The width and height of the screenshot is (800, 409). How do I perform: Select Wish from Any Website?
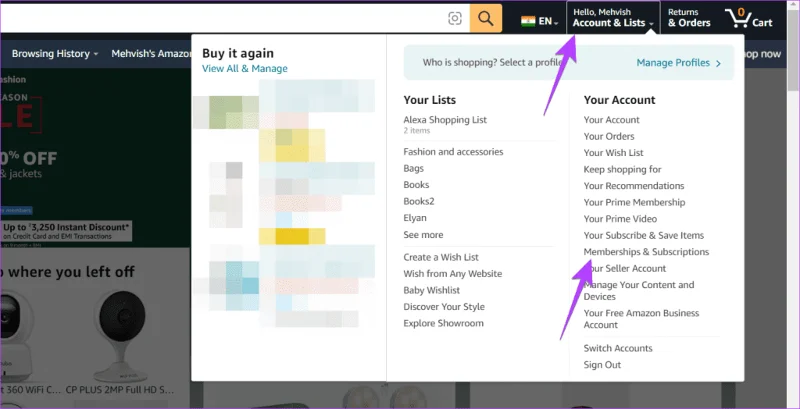click(x=453, y=273)
